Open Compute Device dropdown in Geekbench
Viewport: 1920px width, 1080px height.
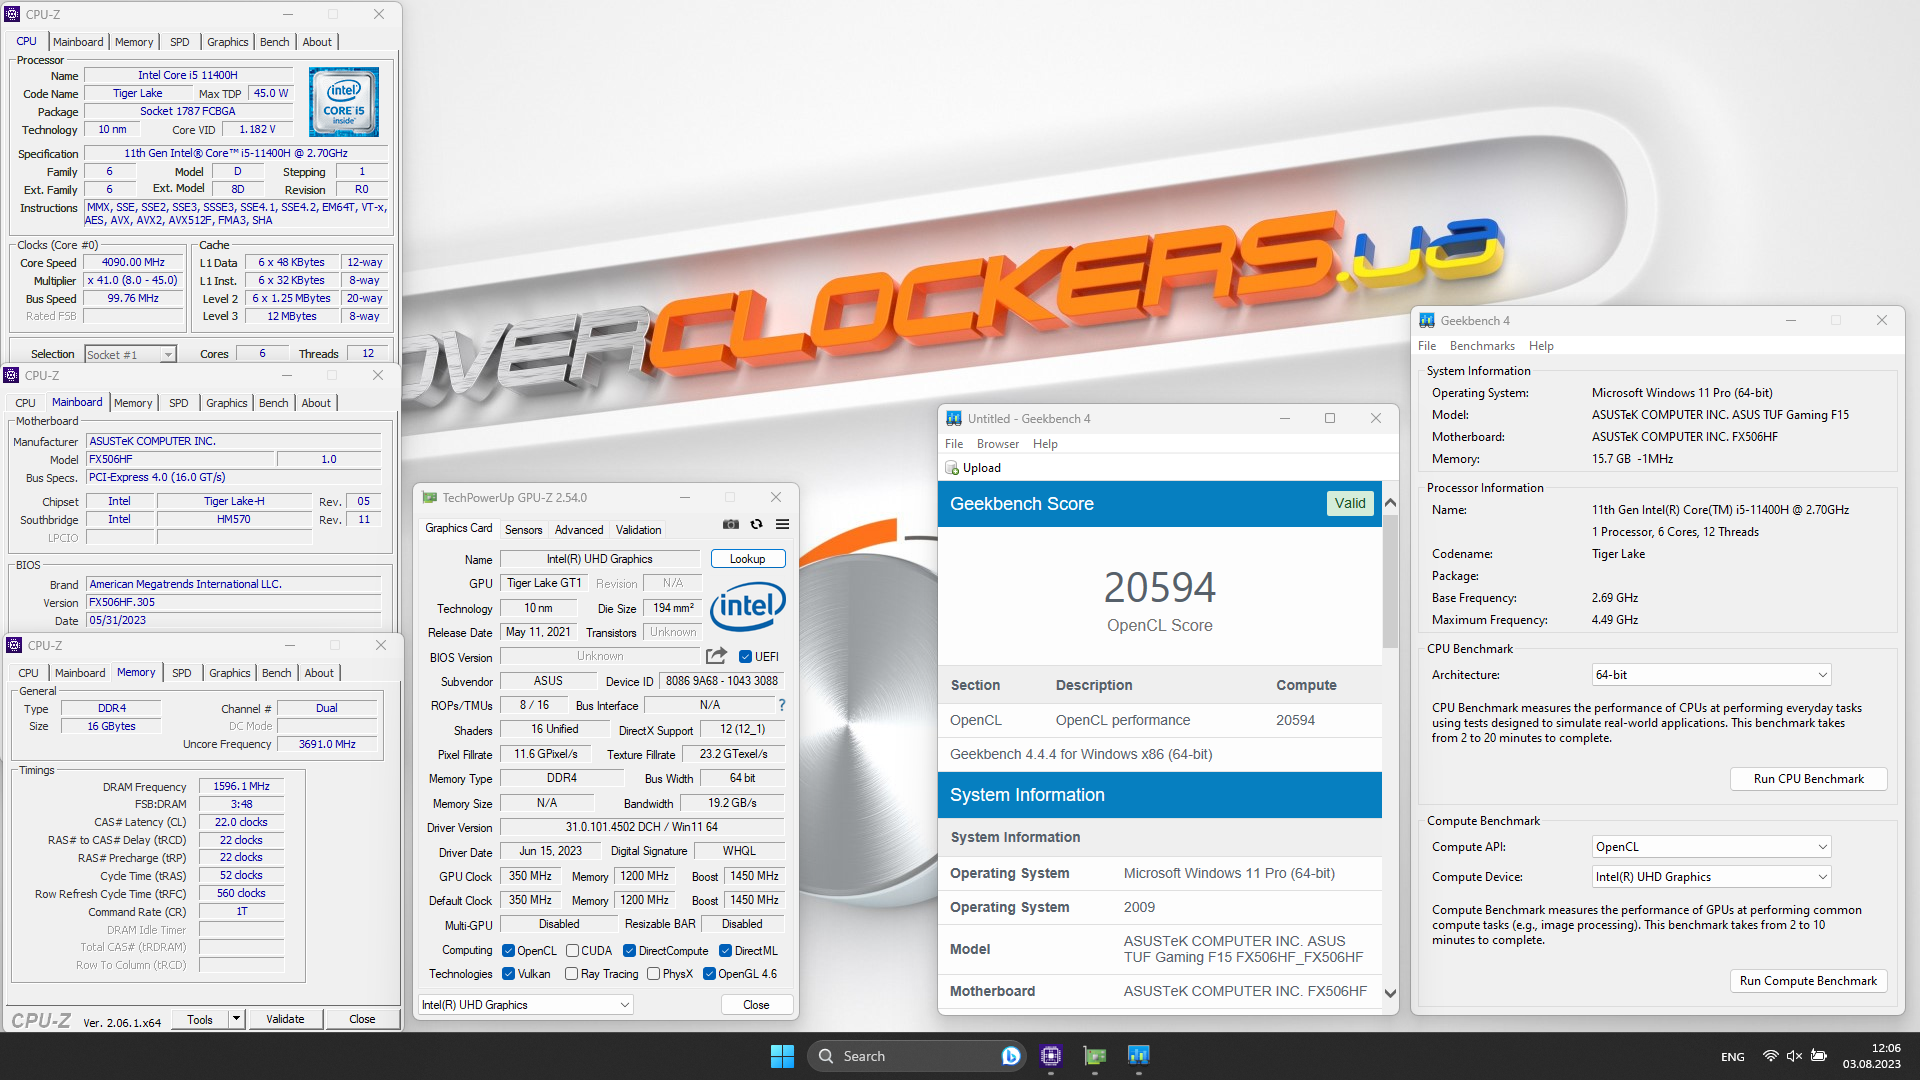(1711, 877)
